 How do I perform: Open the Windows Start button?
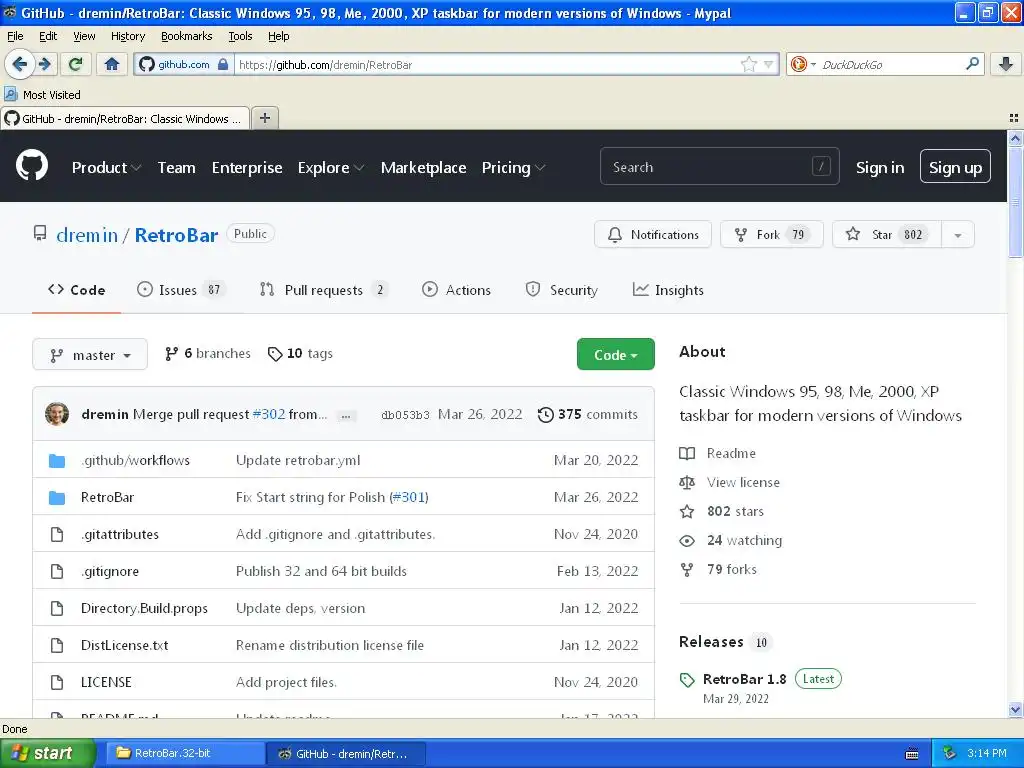click(46, 754)
